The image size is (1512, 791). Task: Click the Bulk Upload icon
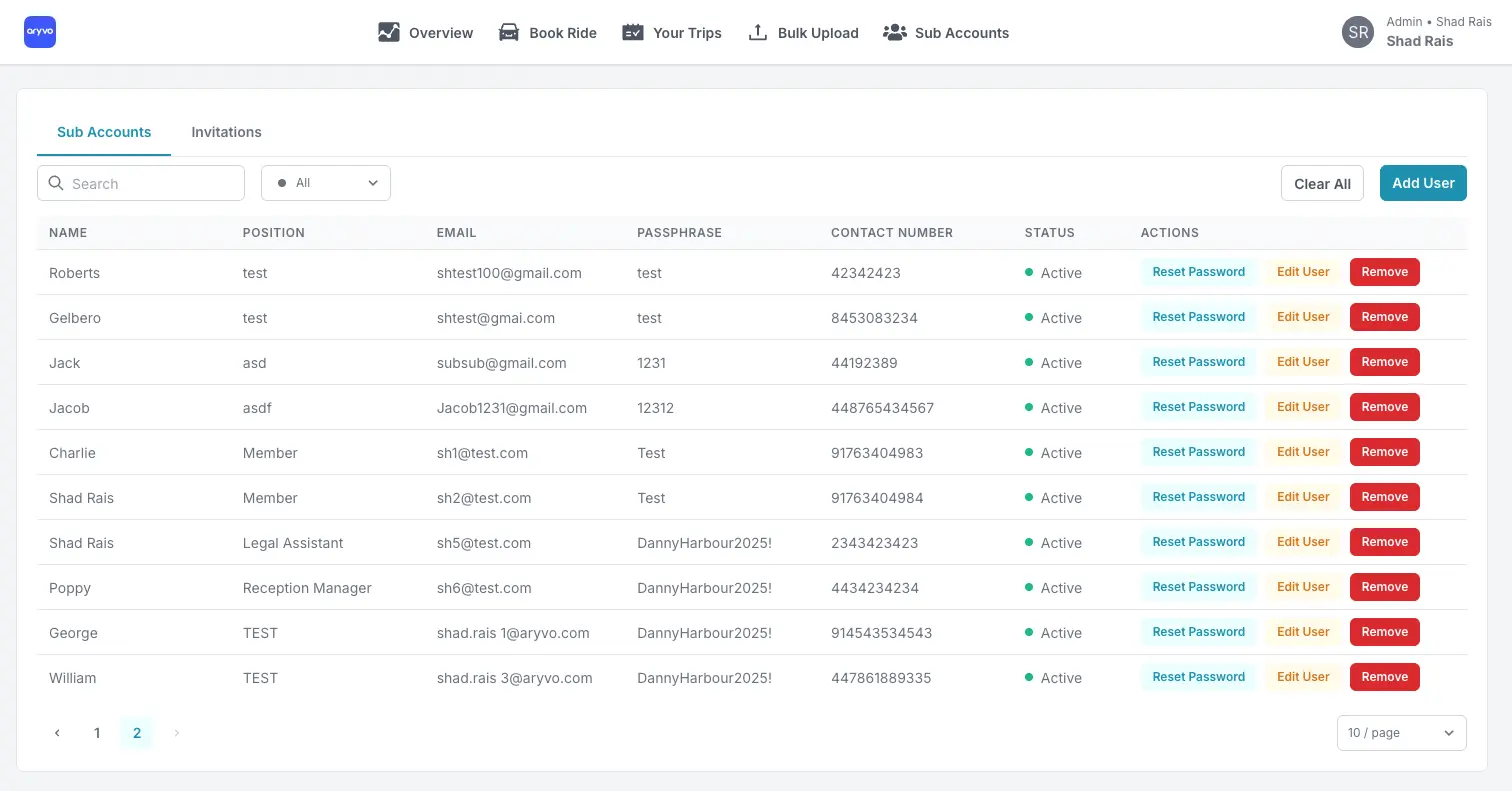tap(756, 32)
